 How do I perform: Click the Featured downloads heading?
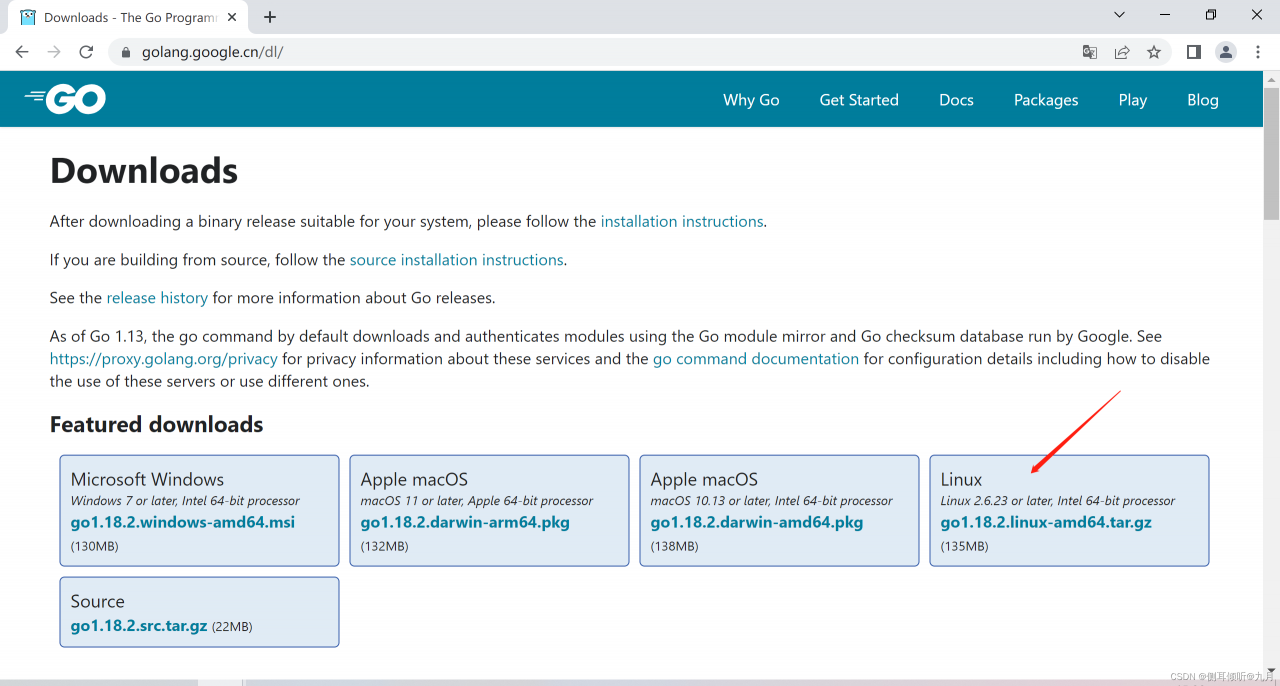point(156,424)
